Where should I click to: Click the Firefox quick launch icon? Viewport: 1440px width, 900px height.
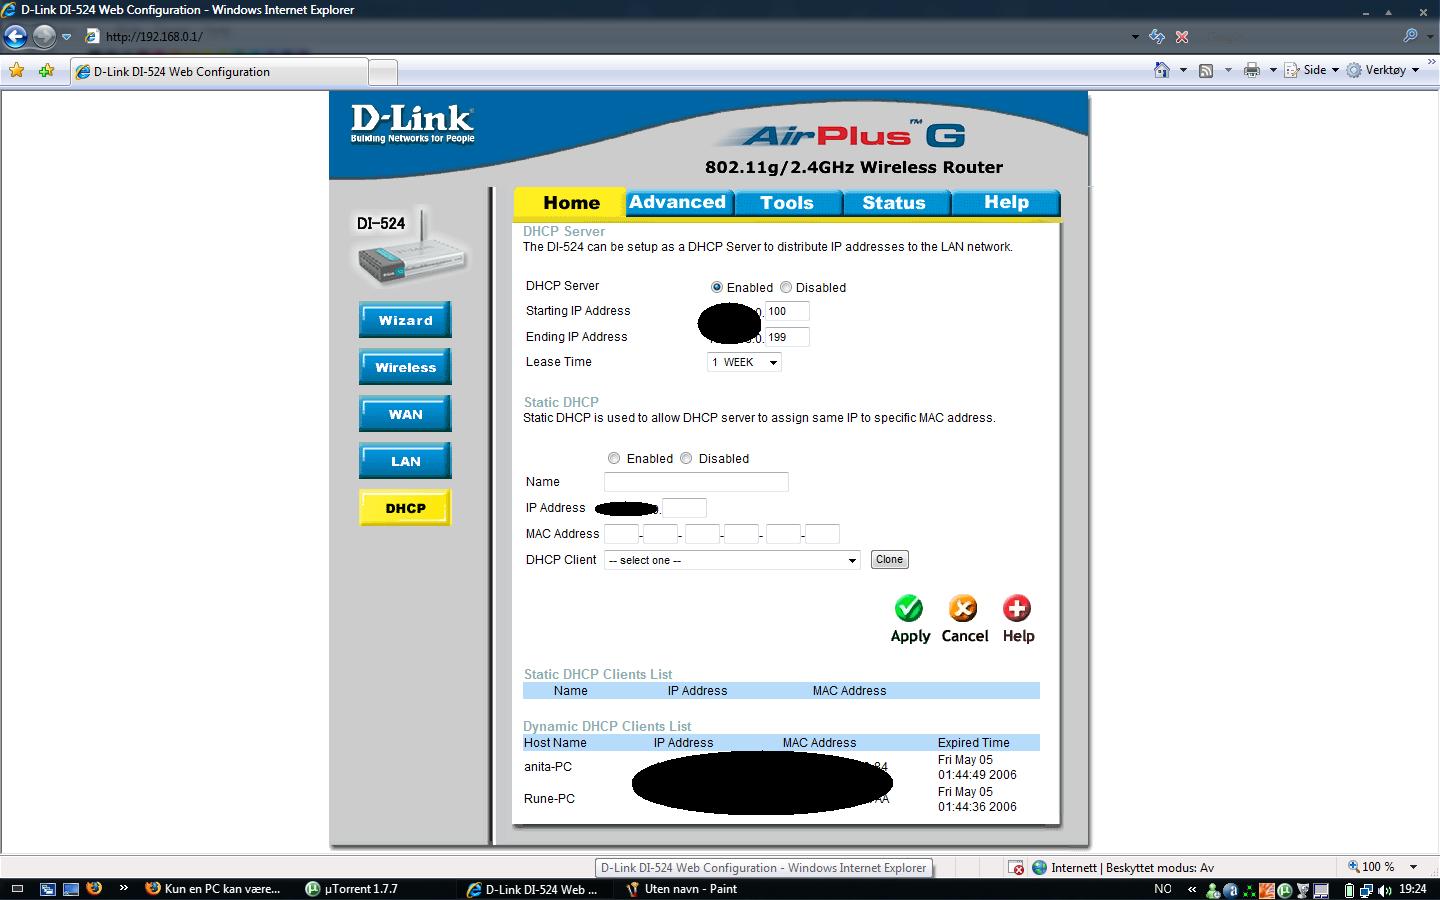pyautogui.click(x=94, y=888)
